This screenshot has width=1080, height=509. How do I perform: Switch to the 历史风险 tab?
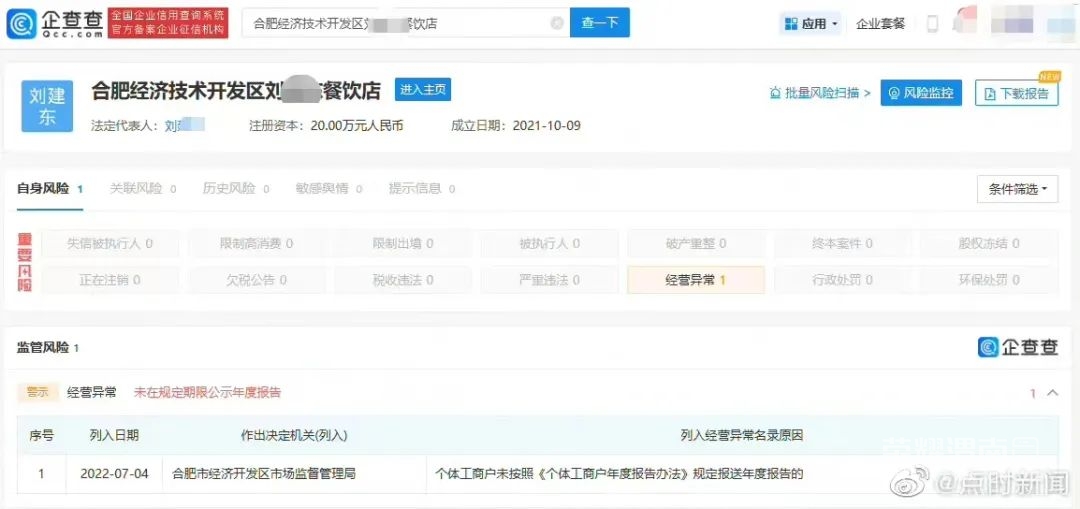pyautogui.click(x=236, y=189)
